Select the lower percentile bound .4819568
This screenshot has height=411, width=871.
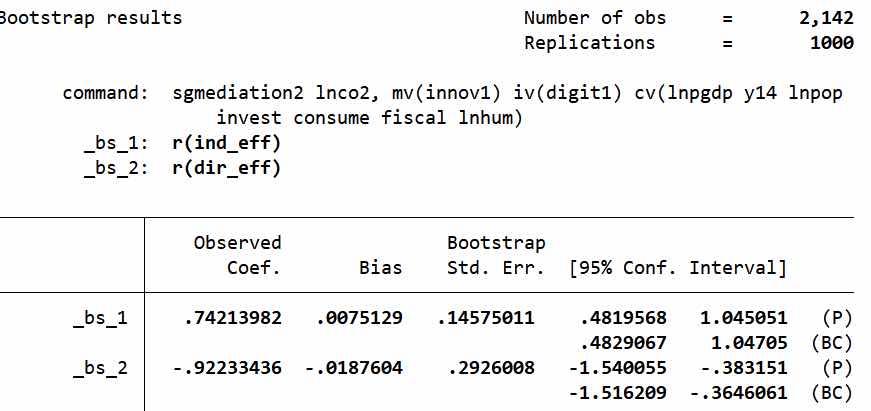click(618, 319)
